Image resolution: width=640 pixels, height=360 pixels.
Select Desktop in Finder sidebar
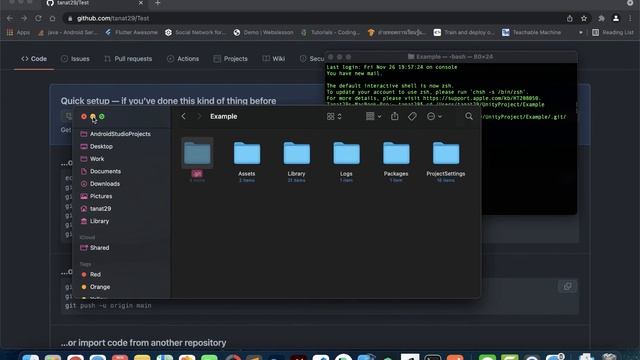(x=97, y=146)
